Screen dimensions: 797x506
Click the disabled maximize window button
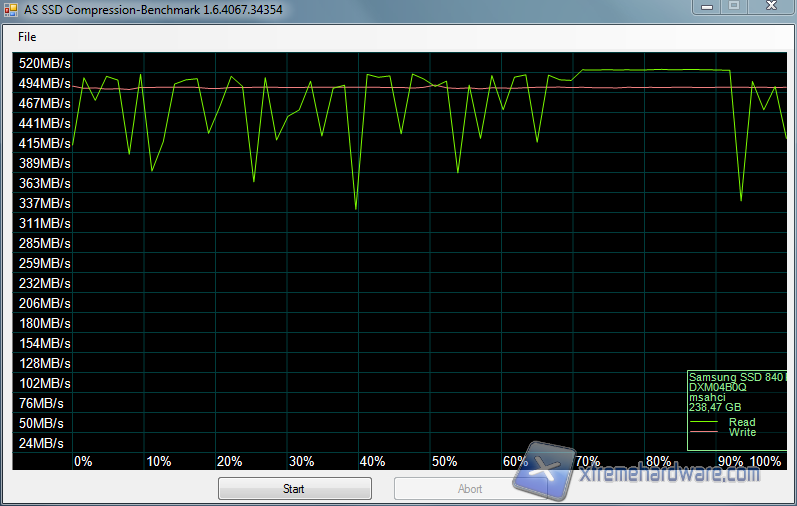click(733, 6)
